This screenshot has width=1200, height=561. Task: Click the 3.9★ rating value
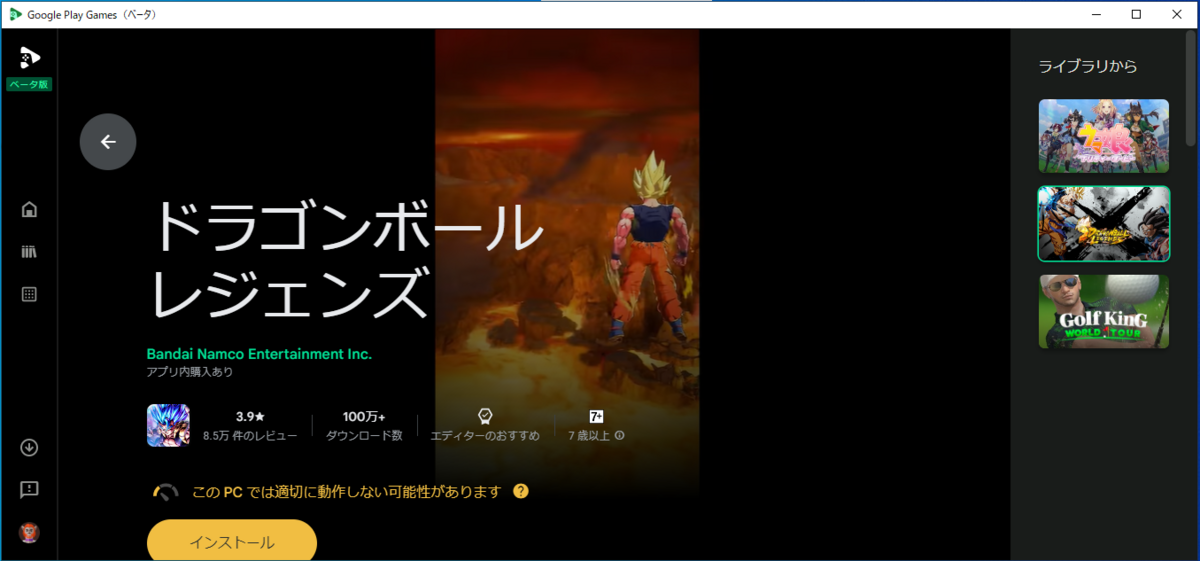point(250,416)
